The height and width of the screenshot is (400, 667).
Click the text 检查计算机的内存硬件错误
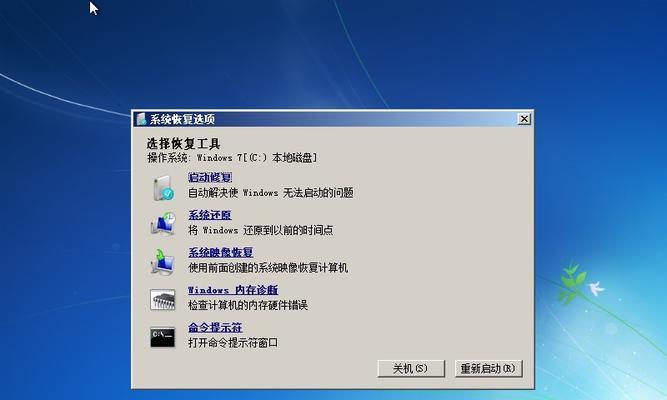click(248, 305)
